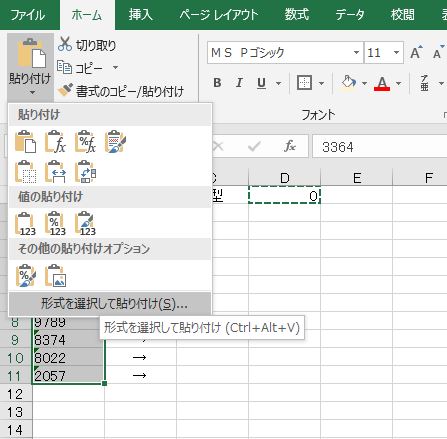This screenshot has width=447, height=439.
Task: Select keep source column widths paste icon
Action: [x=55, y=172]
